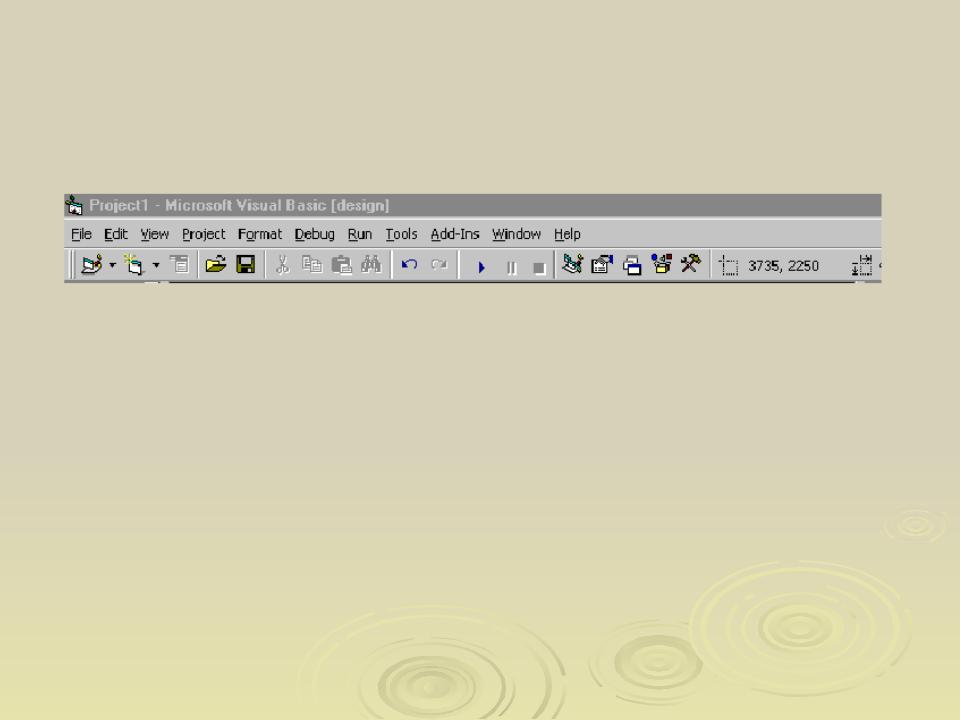Click the object position crosshair icon
The width and height of the screenshot is (960, 720).
click(x=728, y=266)
